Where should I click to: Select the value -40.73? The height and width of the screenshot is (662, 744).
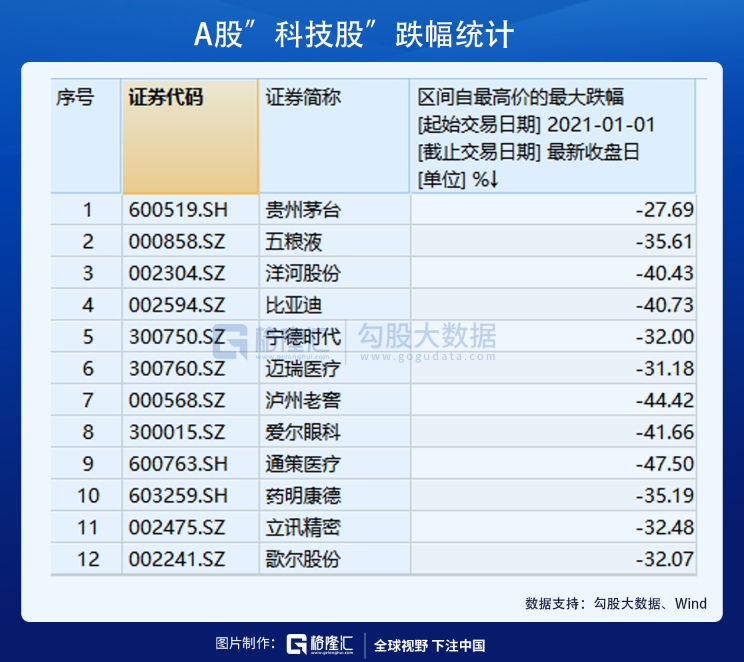tap(664, 305)
